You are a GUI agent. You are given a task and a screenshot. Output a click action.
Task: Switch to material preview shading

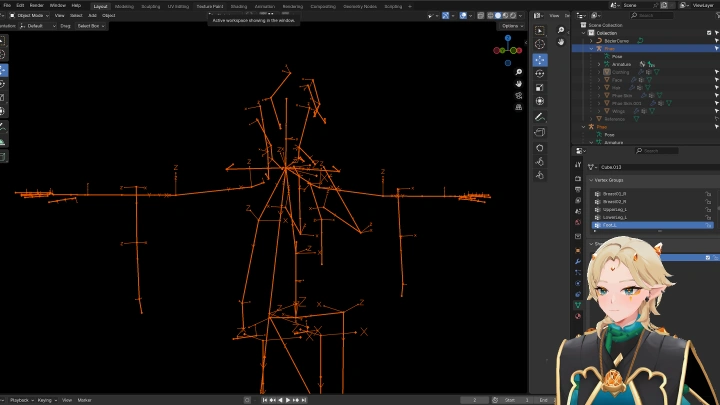click(x=505, y=16)
